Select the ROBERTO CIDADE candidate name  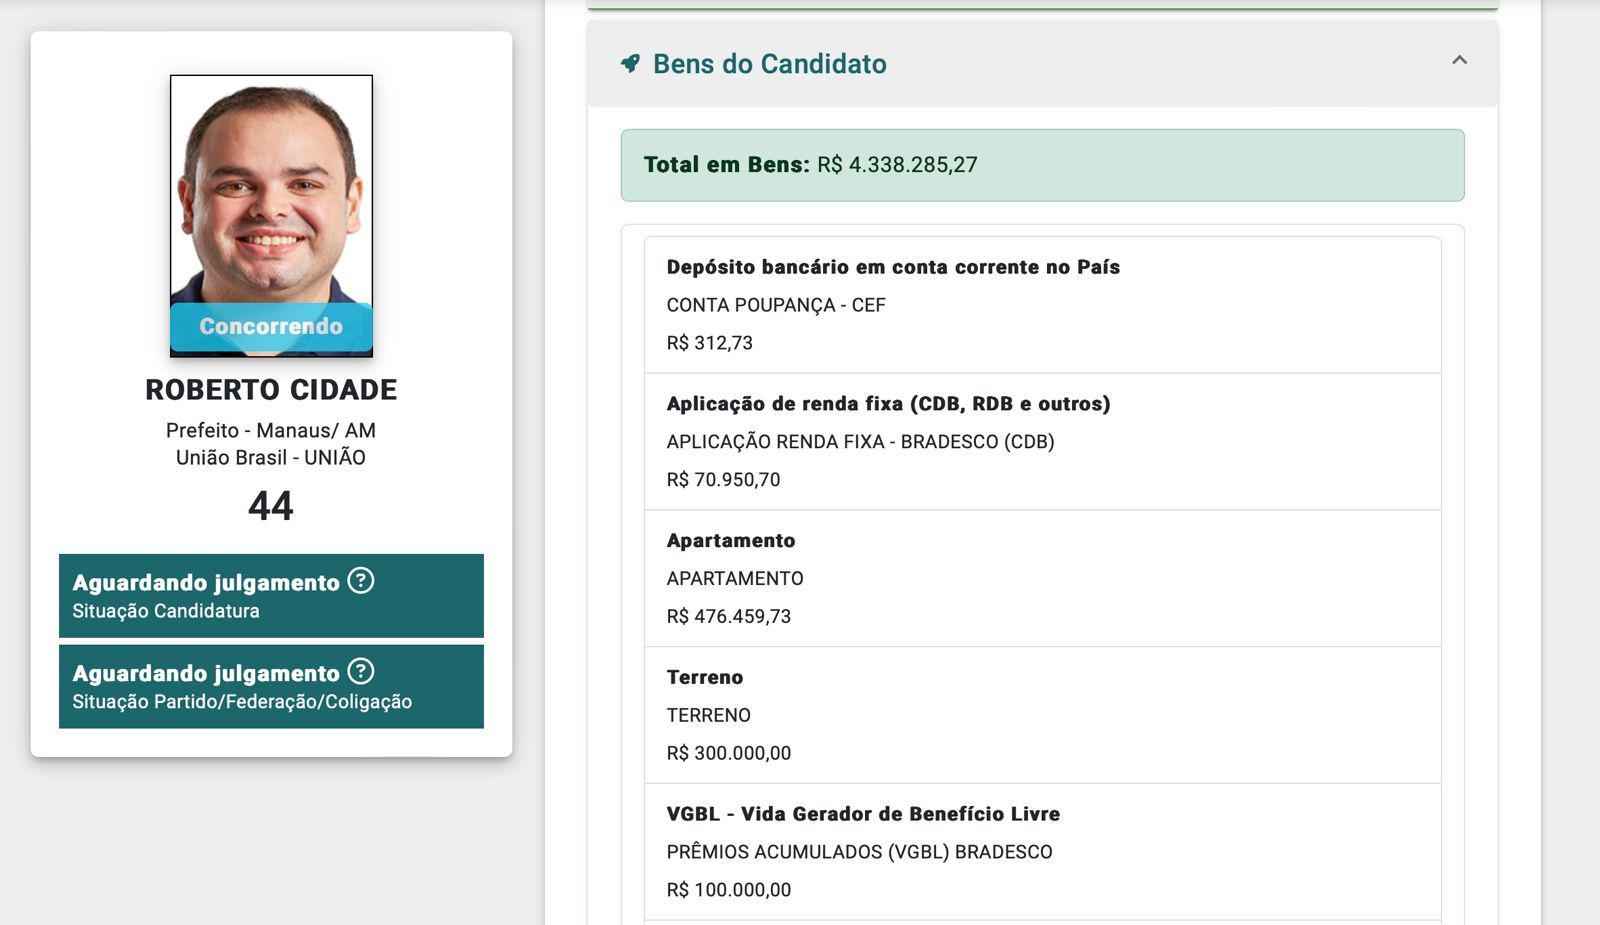pyautogui.click(x=271, y=389)
